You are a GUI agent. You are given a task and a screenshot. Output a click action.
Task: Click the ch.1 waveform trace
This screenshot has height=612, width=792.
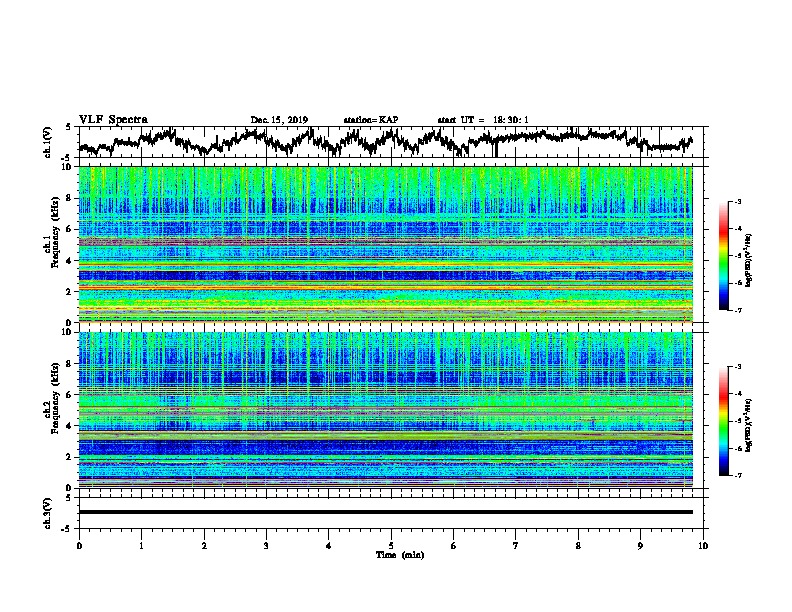[385, 142]
